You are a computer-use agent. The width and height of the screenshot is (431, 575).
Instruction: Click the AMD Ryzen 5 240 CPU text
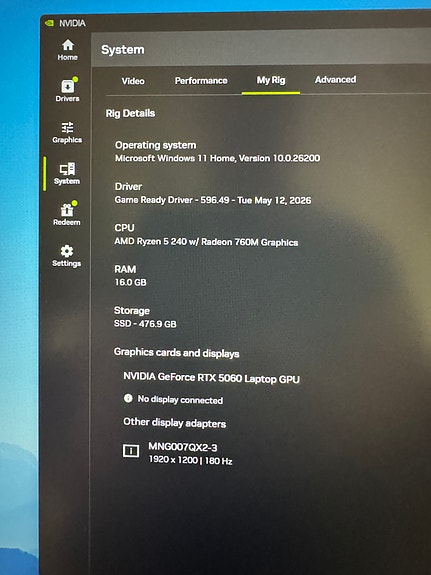[x=206, y=242]
